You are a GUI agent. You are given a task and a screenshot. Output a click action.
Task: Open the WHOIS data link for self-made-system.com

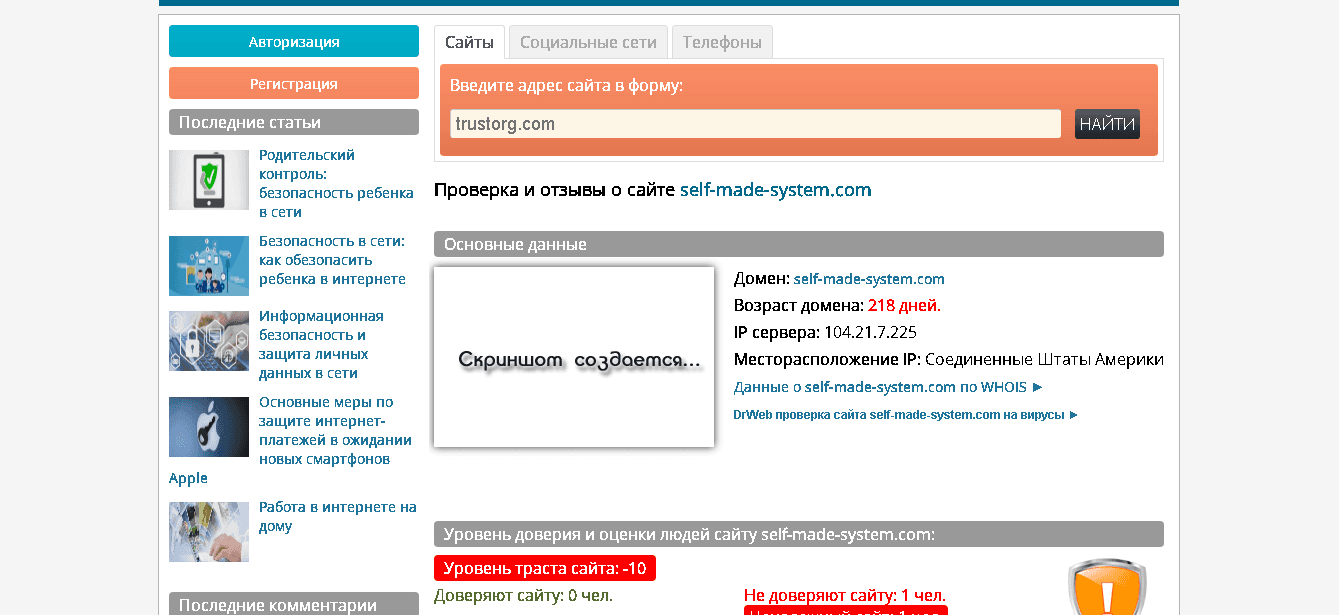click(888, 387)
